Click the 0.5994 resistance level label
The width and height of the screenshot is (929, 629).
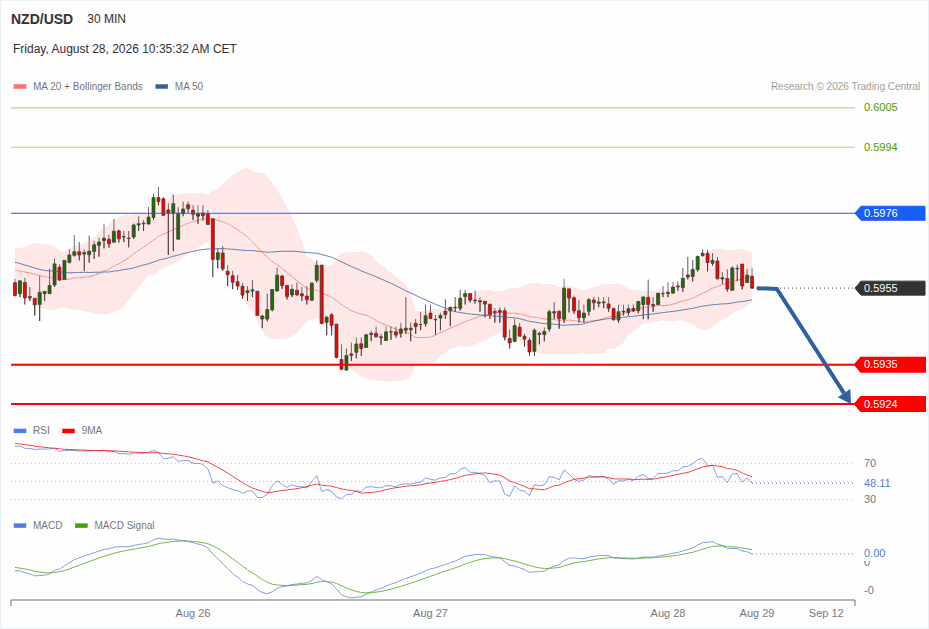[880, 147]
